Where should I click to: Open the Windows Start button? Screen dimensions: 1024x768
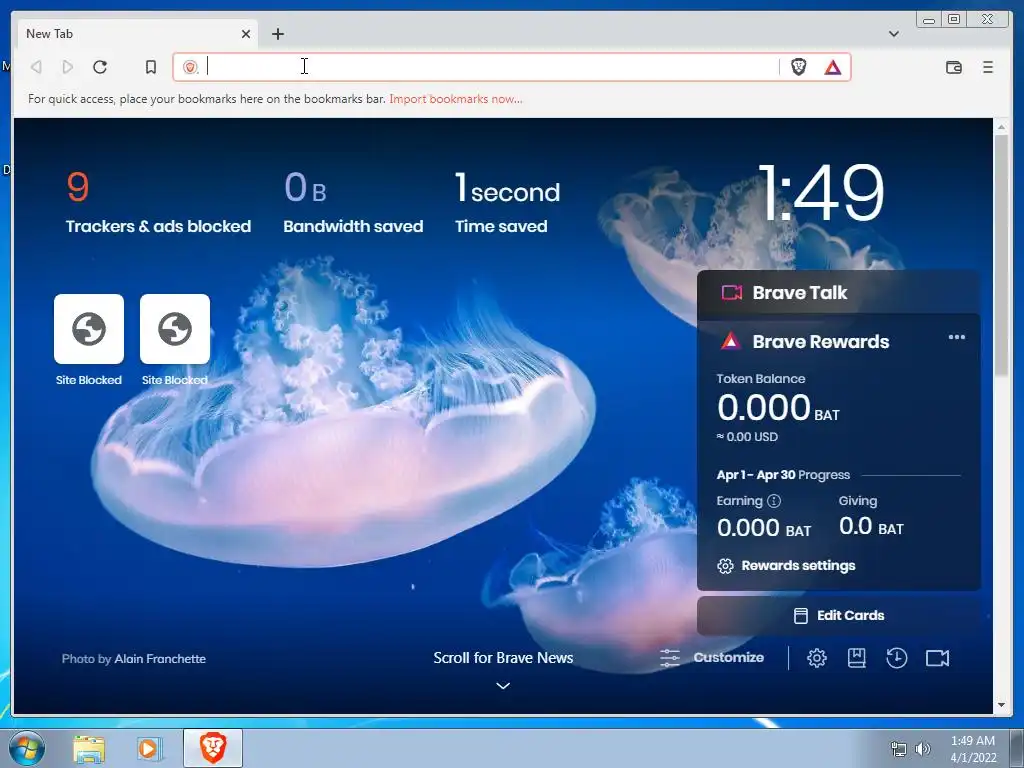(x=26, y=748)
